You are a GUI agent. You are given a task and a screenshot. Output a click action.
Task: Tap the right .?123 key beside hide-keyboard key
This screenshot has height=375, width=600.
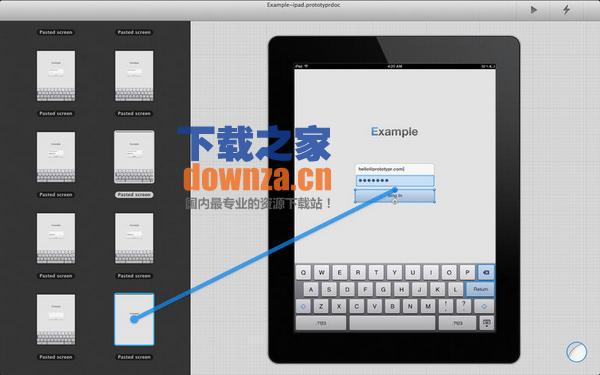[x=458, y=323]
